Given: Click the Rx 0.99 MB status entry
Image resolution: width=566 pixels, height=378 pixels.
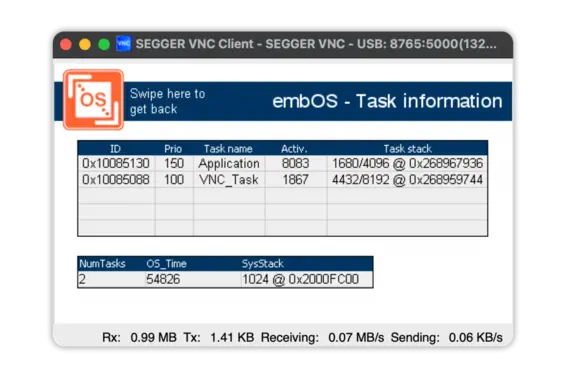Looking at the screenshot, I should pyautogui.click(x=139, y=338).
